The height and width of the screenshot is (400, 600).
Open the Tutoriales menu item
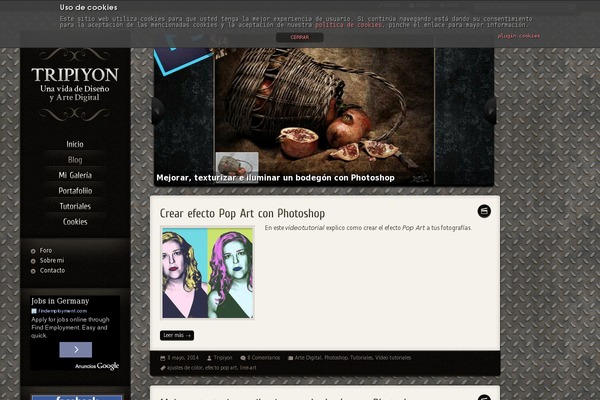click(x=75, y=206)
